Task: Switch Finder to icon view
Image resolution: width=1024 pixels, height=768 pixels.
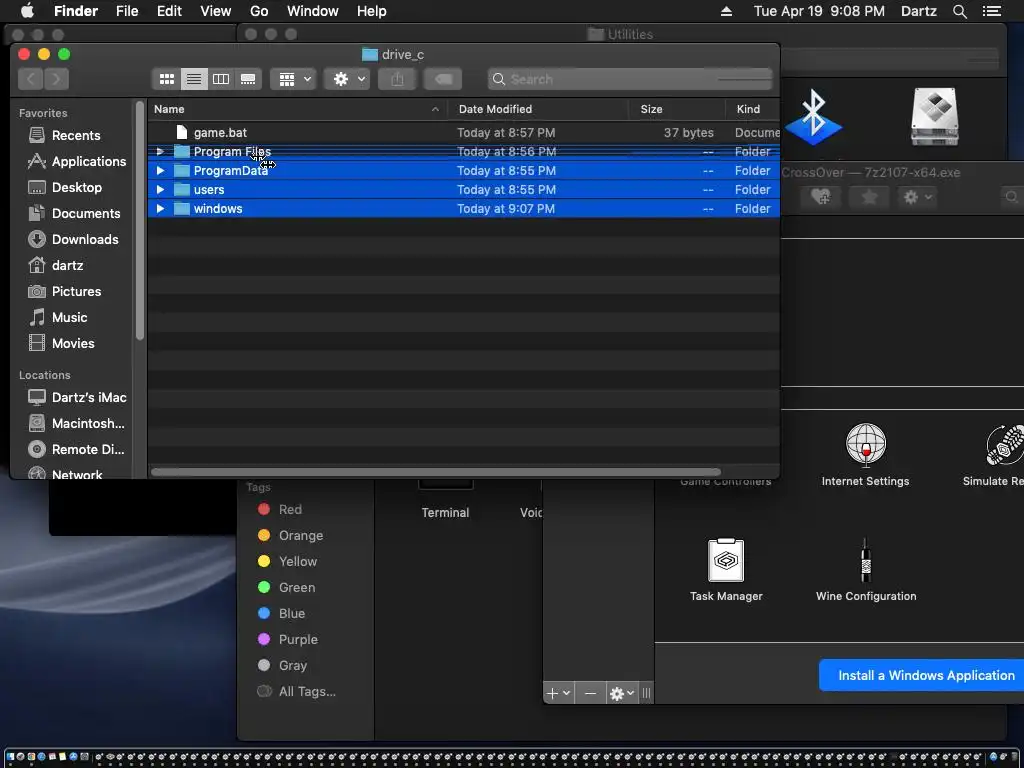Action: [x=167, y=79]
